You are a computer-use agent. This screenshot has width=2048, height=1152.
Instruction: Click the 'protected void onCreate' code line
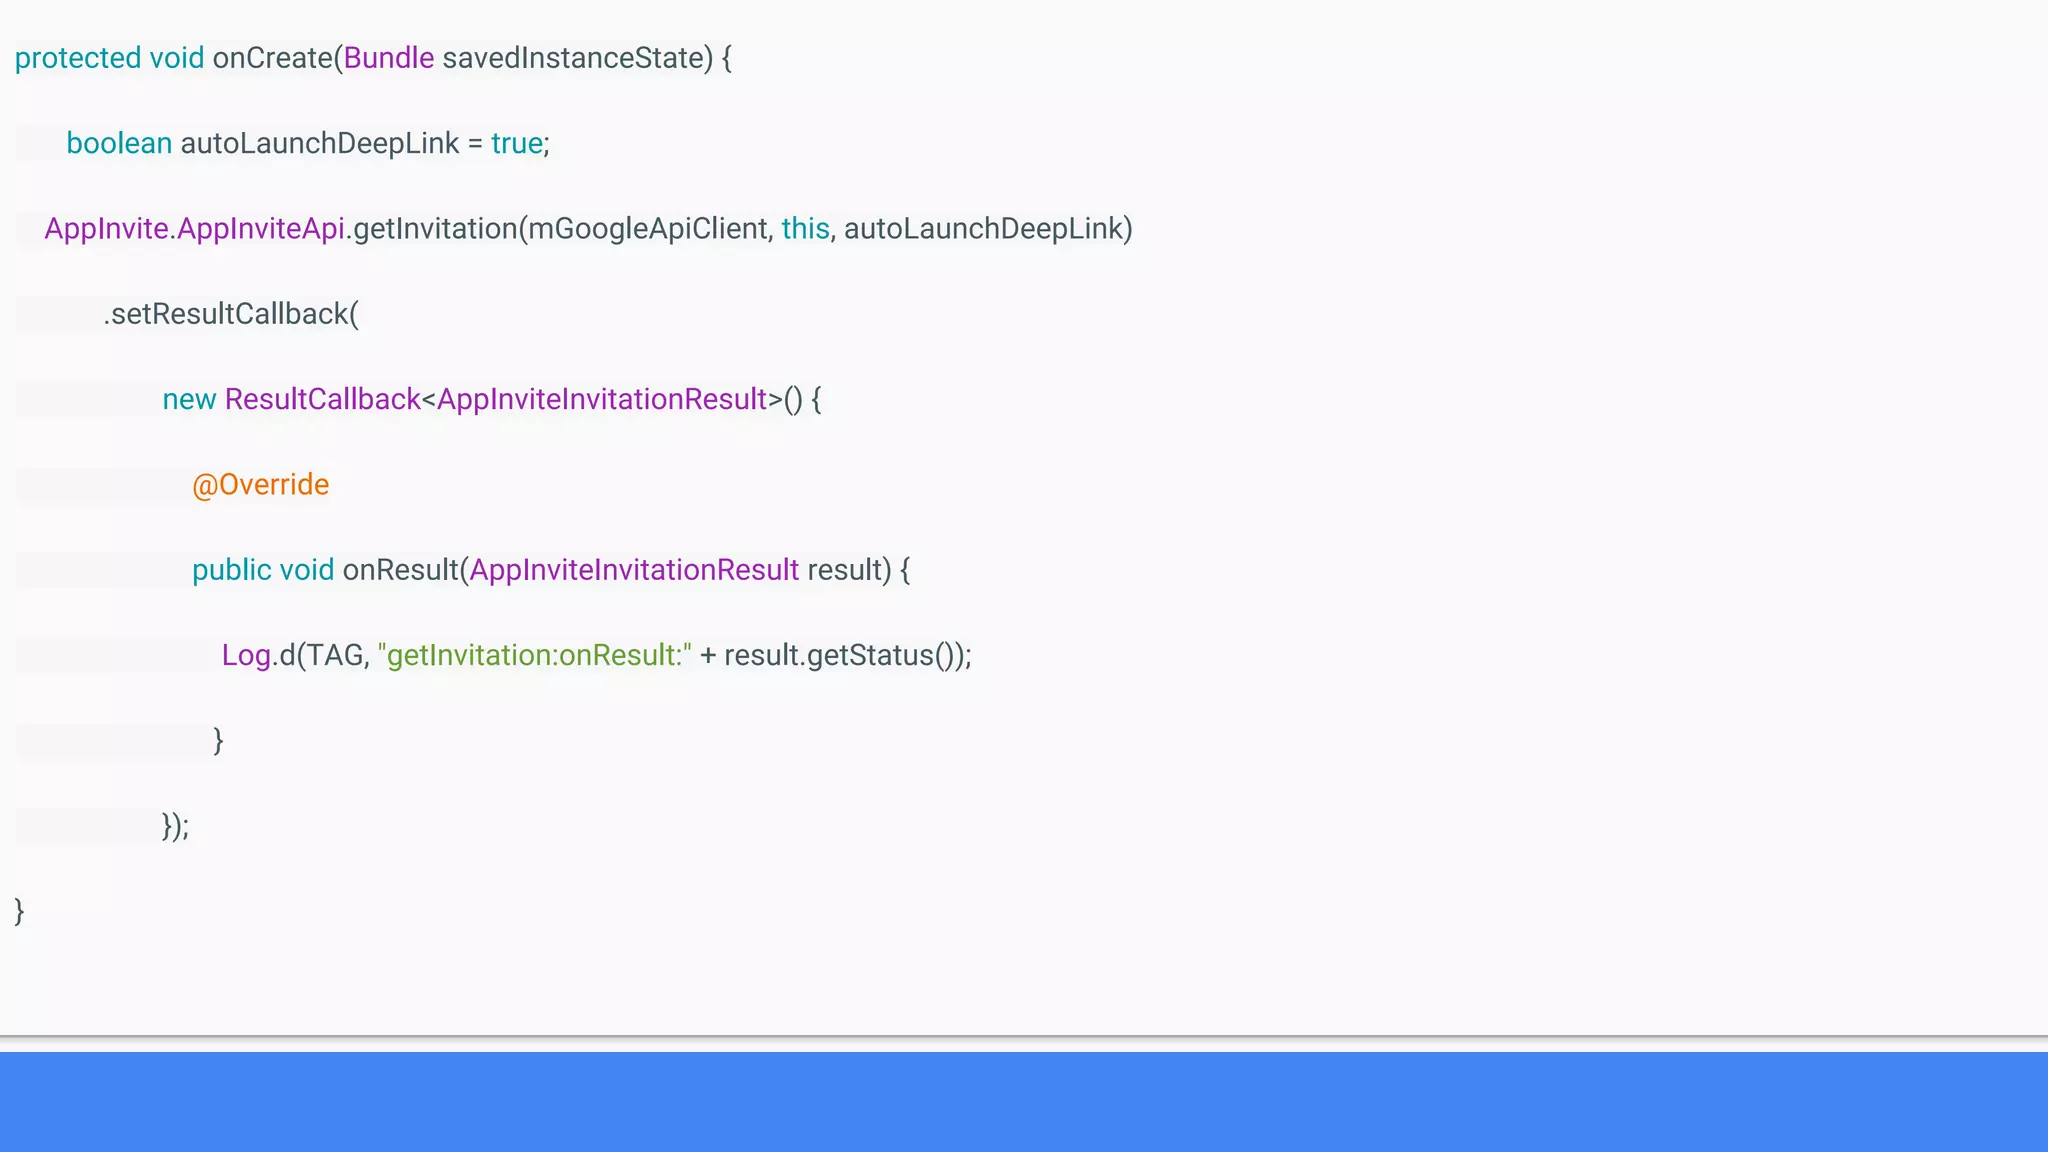[x=373, y=58]
